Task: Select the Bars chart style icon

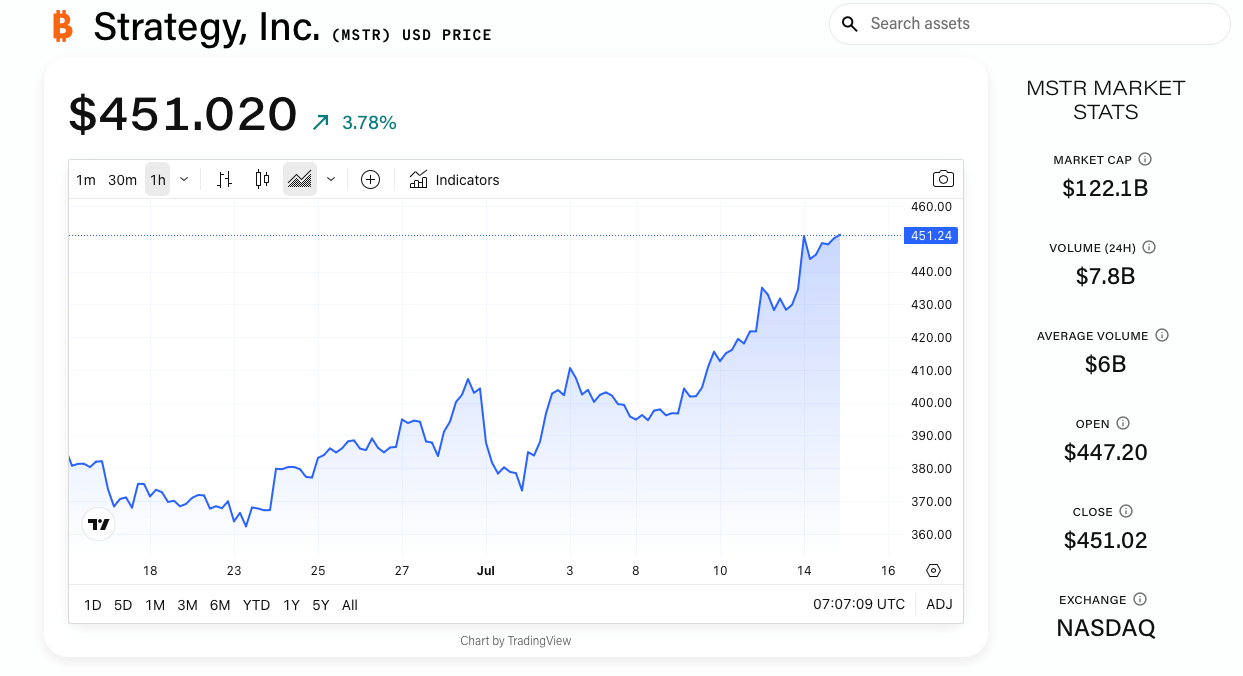Action: click(225, 180)
